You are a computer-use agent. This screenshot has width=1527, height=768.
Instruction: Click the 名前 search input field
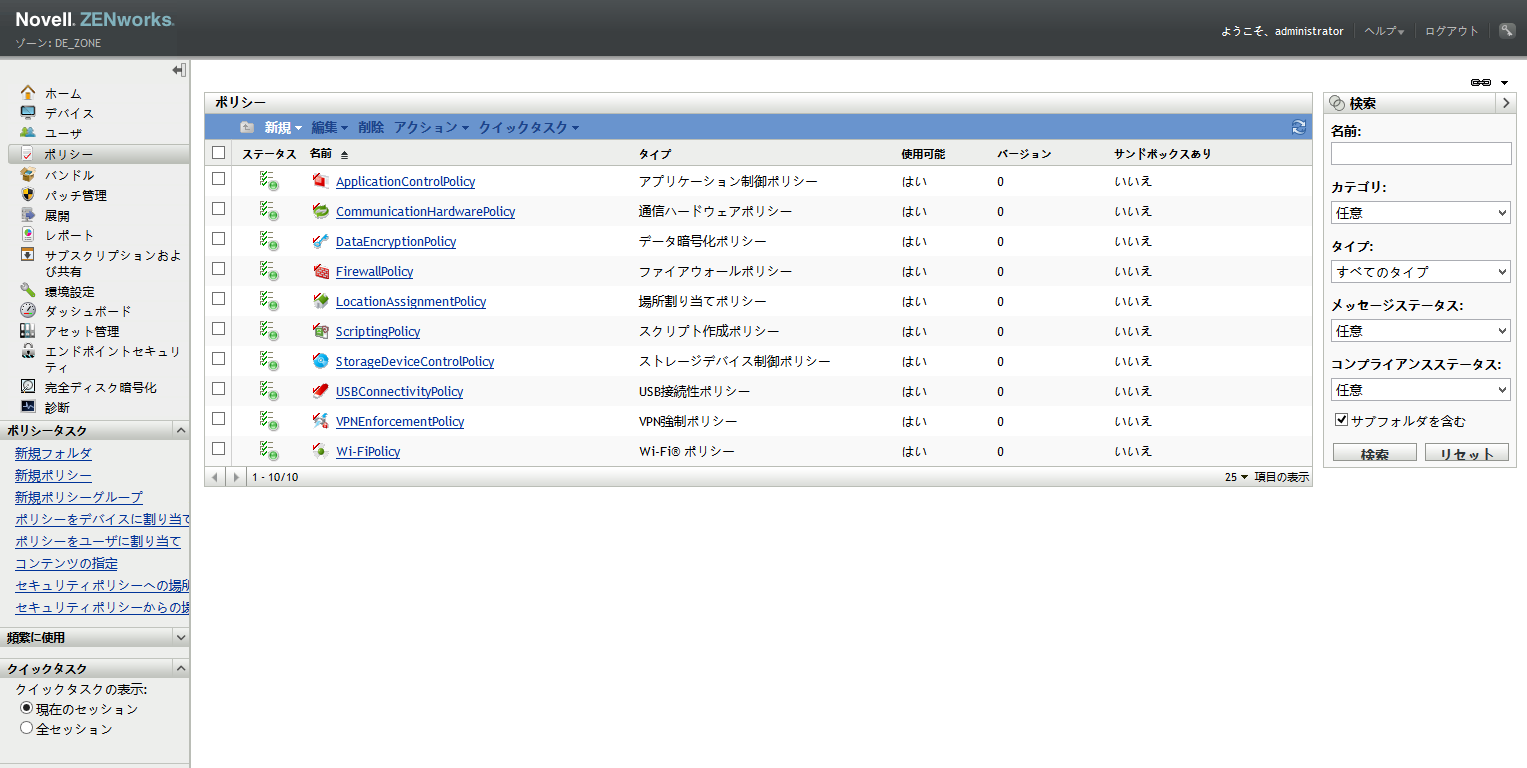tap(1421, 153)
